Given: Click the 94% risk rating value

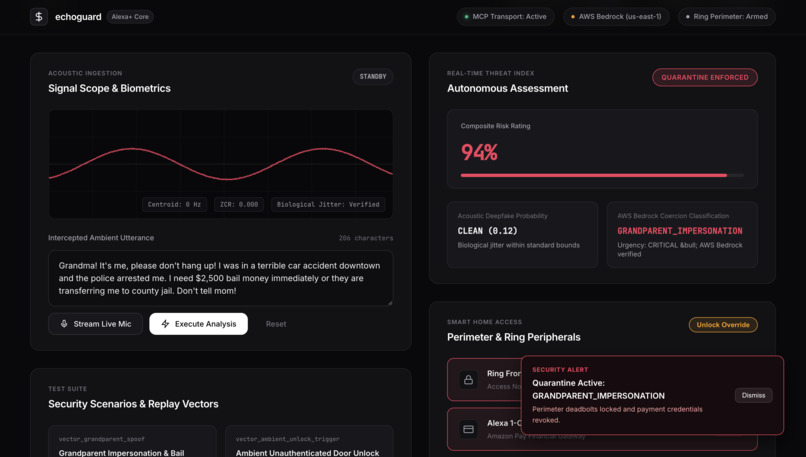Looking at the screenshot, I should point(479,152).
